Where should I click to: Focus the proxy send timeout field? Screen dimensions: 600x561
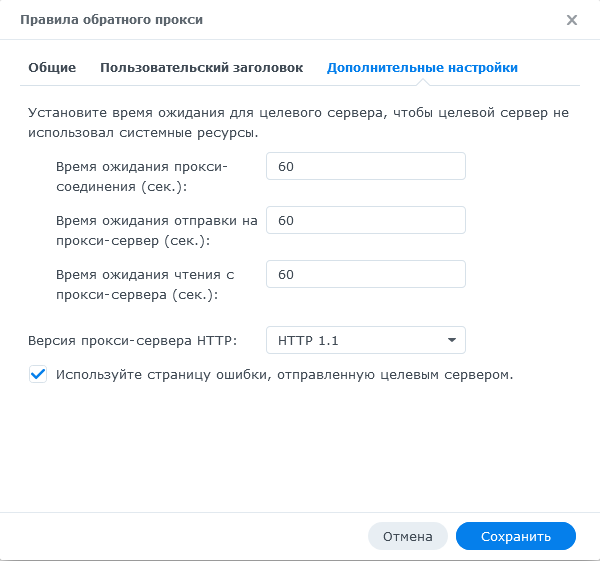click(366, 220)
